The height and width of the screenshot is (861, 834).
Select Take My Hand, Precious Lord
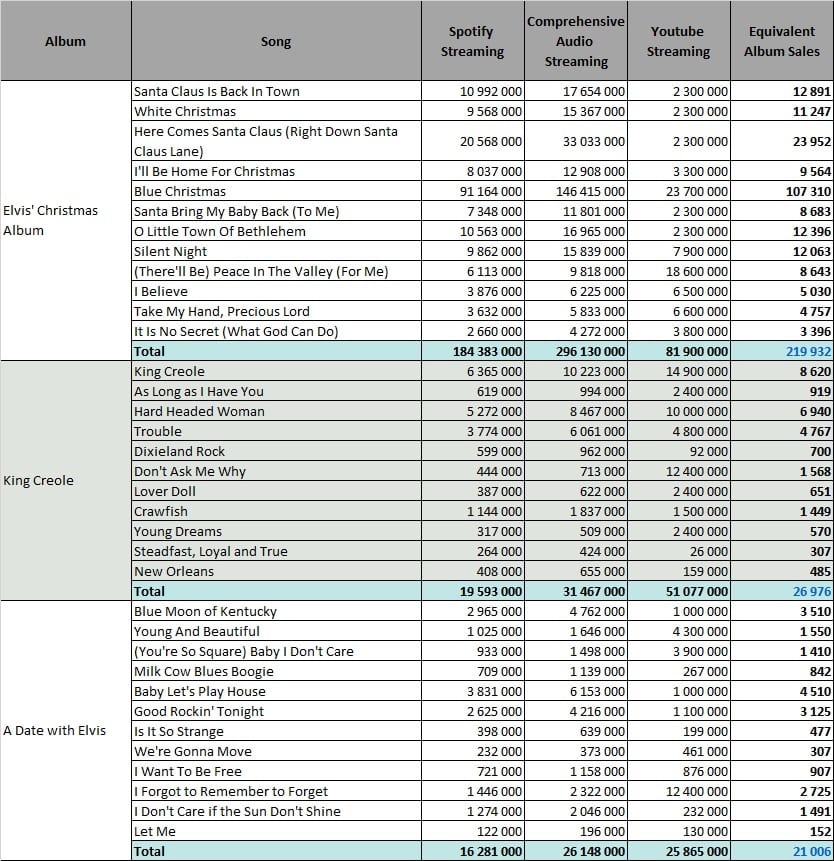pos(276,311)
